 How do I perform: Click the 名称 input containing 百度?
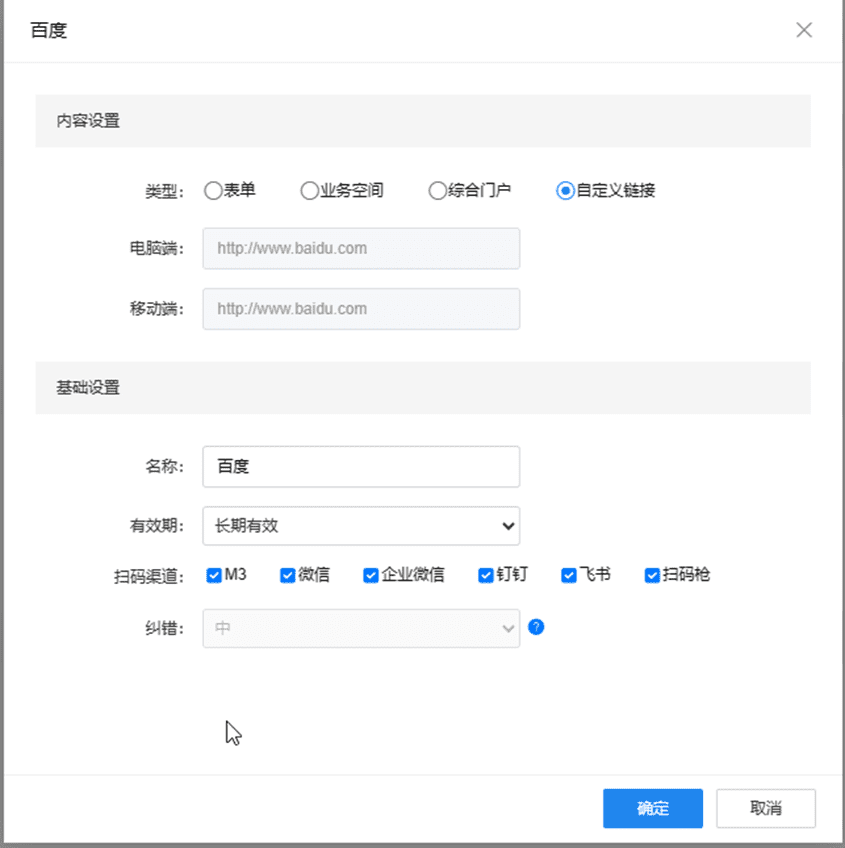click(x=361, y=467)
